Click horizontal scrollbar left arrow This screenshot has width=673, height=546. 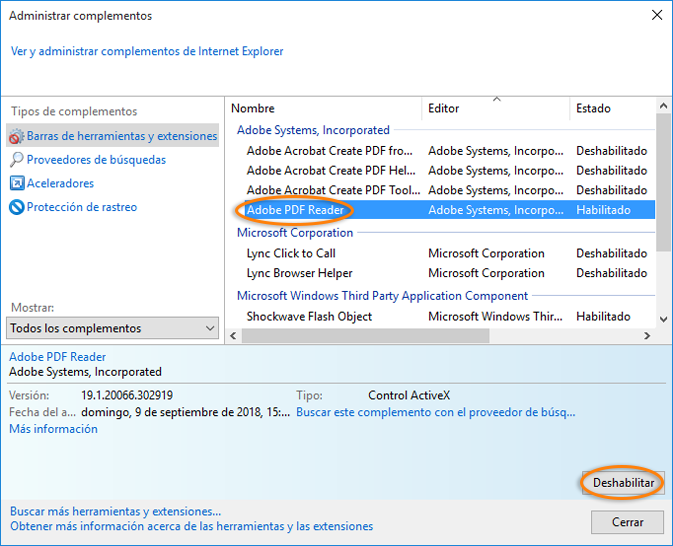(233, 336)
